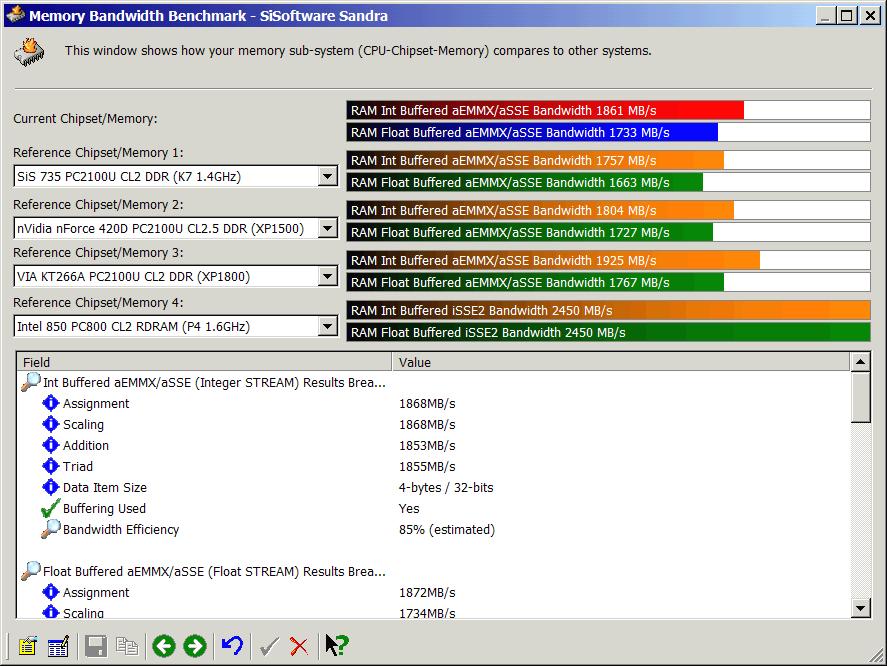Click the 4-bytes / 32-bits value
Screen dimensions: 887x666
coord(446,487)
